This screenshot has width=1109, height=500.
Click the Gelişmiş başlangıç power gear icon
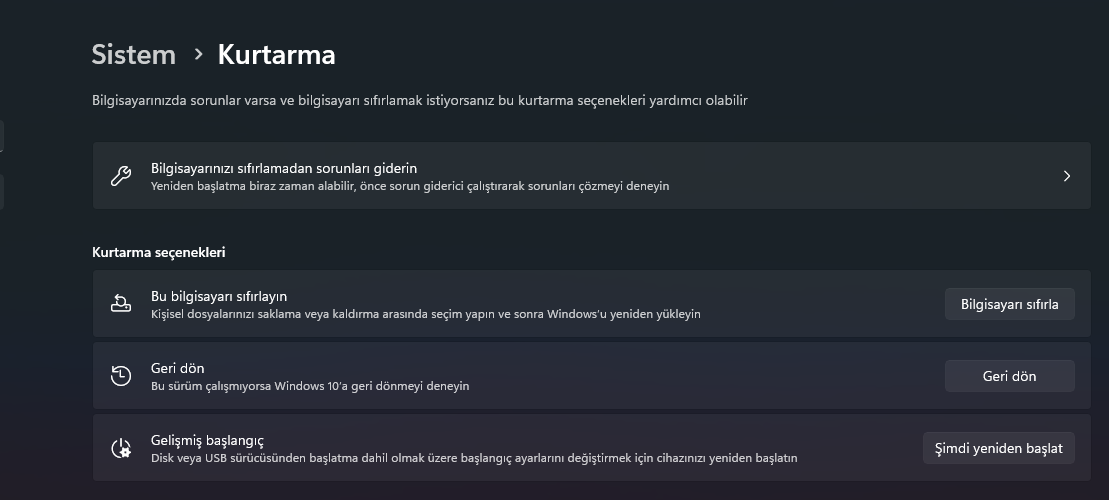tap(121, 448)
